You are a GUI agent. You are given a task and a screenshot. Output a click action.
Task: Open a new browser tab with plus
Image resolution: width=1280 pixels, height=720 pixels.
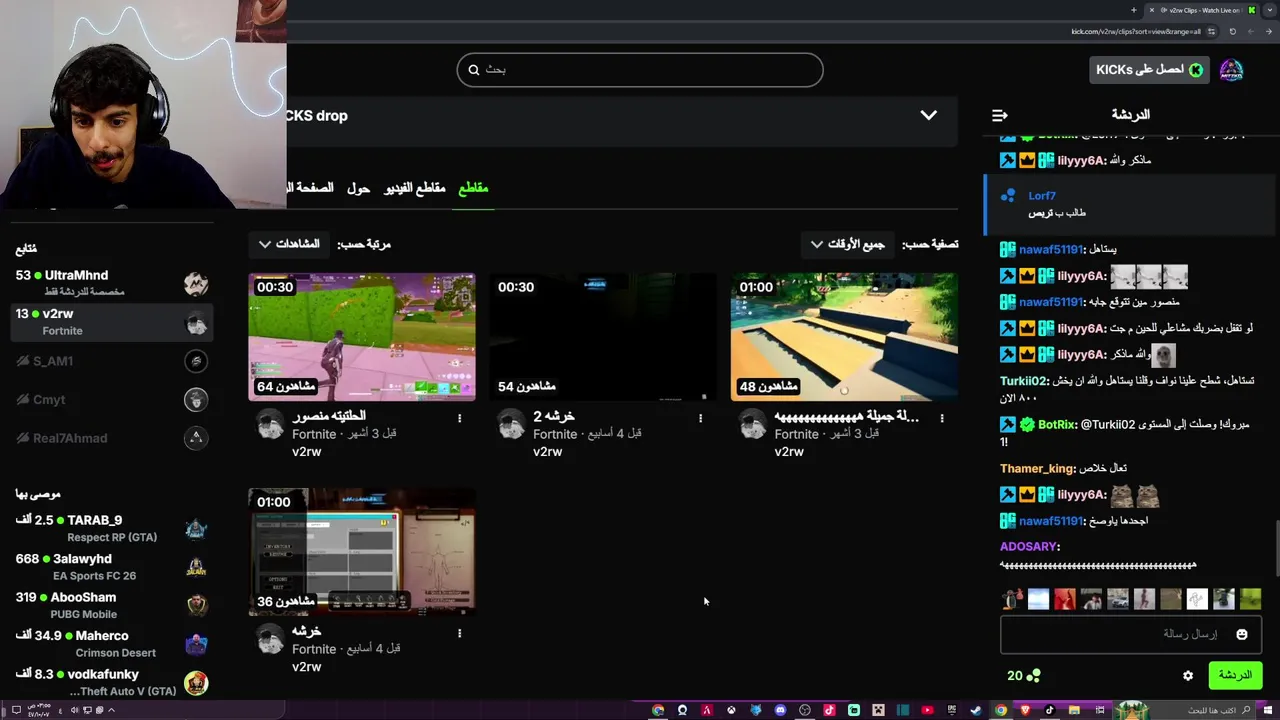(x=1134, y=10)
